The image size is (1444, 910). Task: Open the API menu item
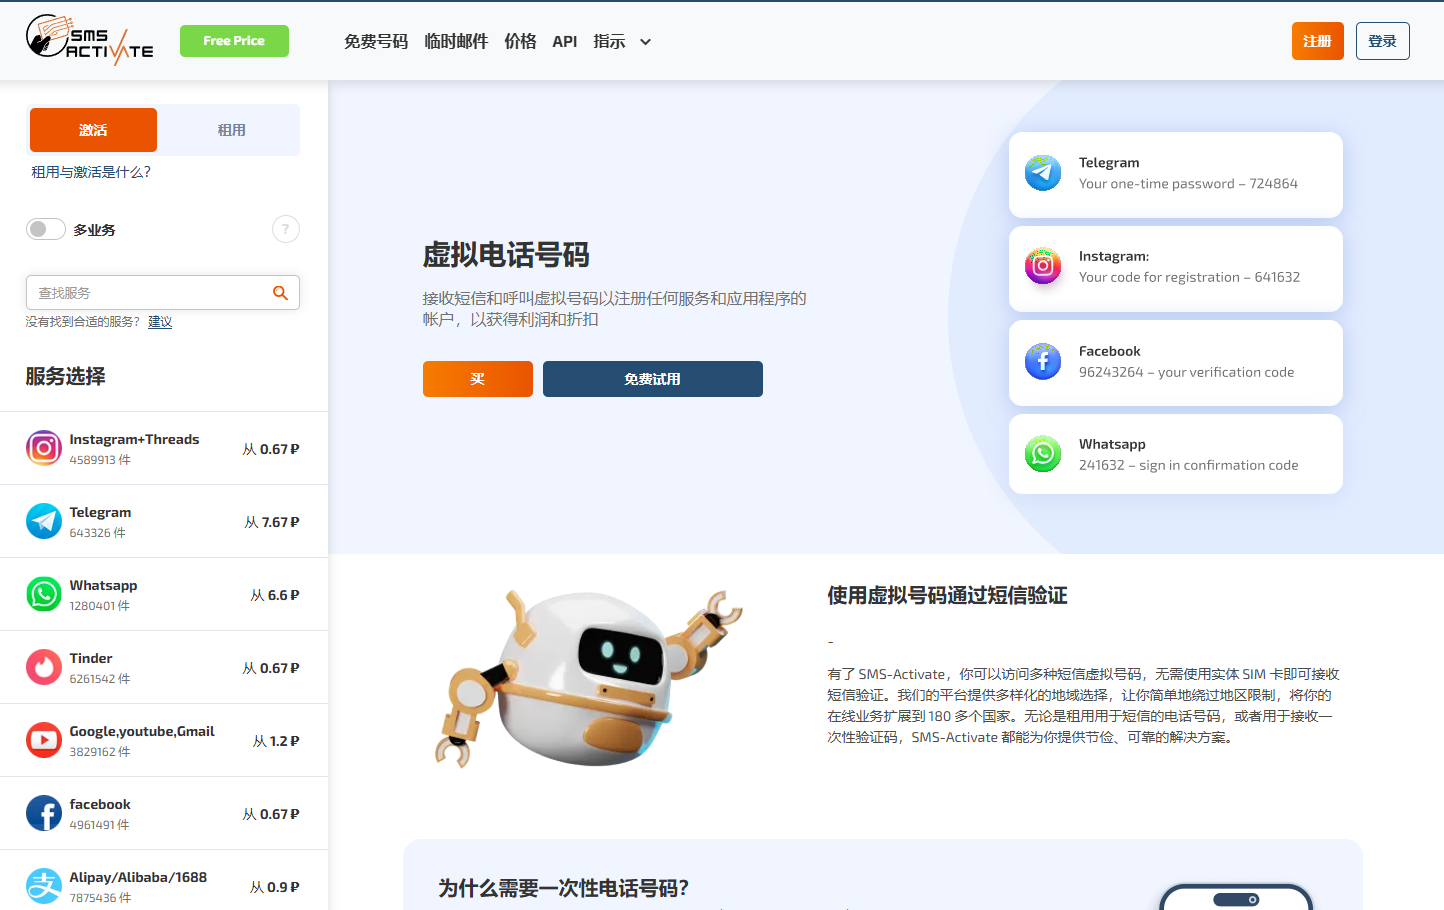(565, 41)
